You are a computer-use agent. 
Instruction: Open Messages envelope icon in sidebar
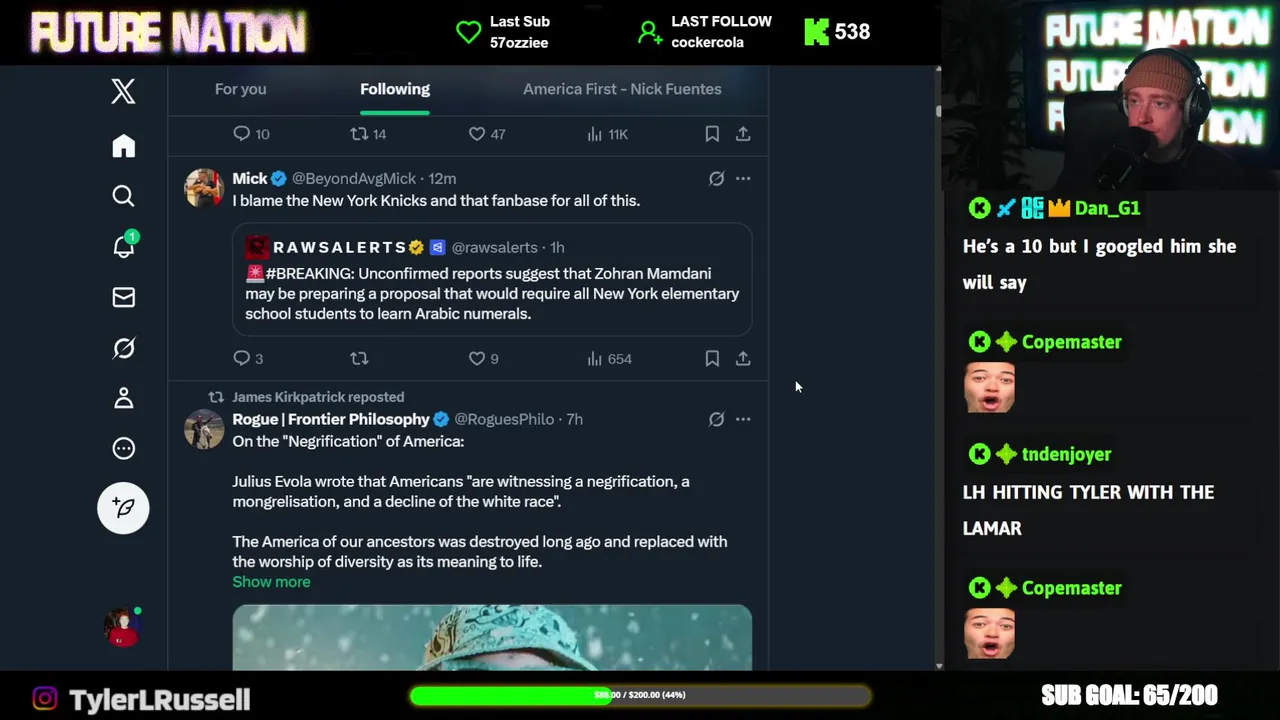coord(123,297)
